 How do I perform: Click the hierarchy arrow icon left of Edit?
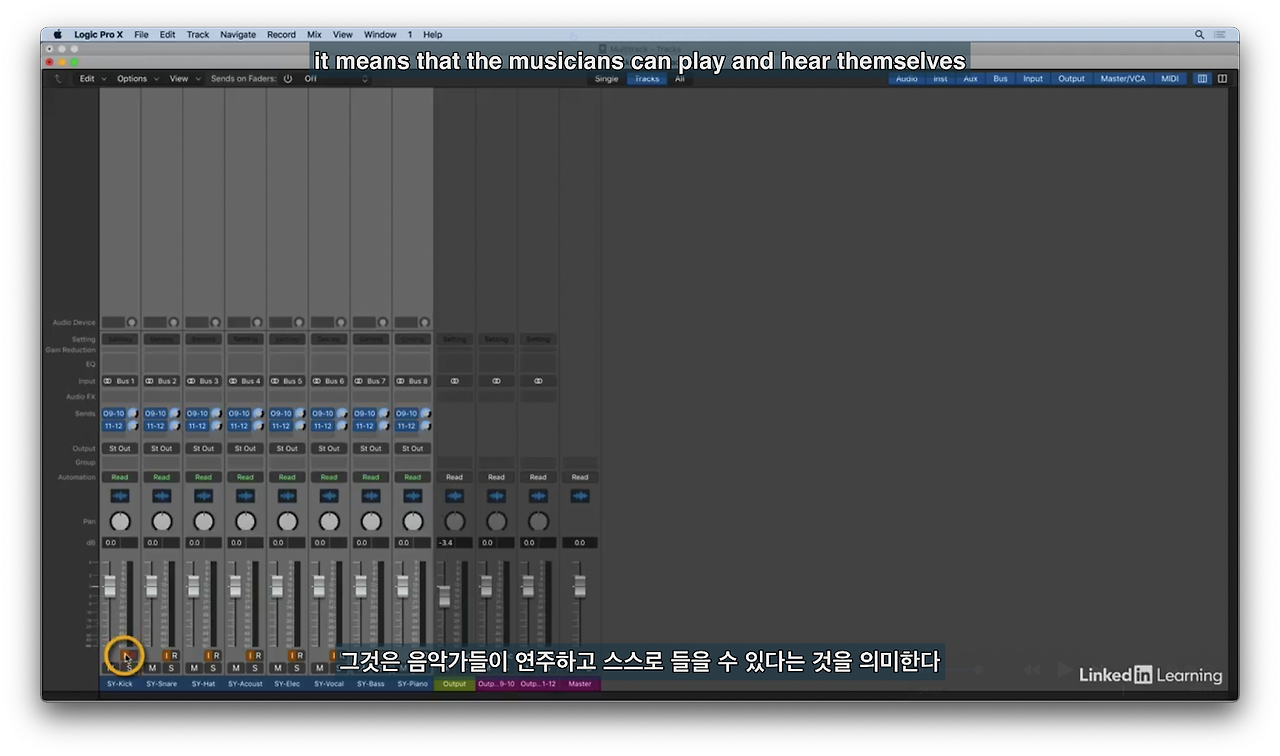[58, 79]
